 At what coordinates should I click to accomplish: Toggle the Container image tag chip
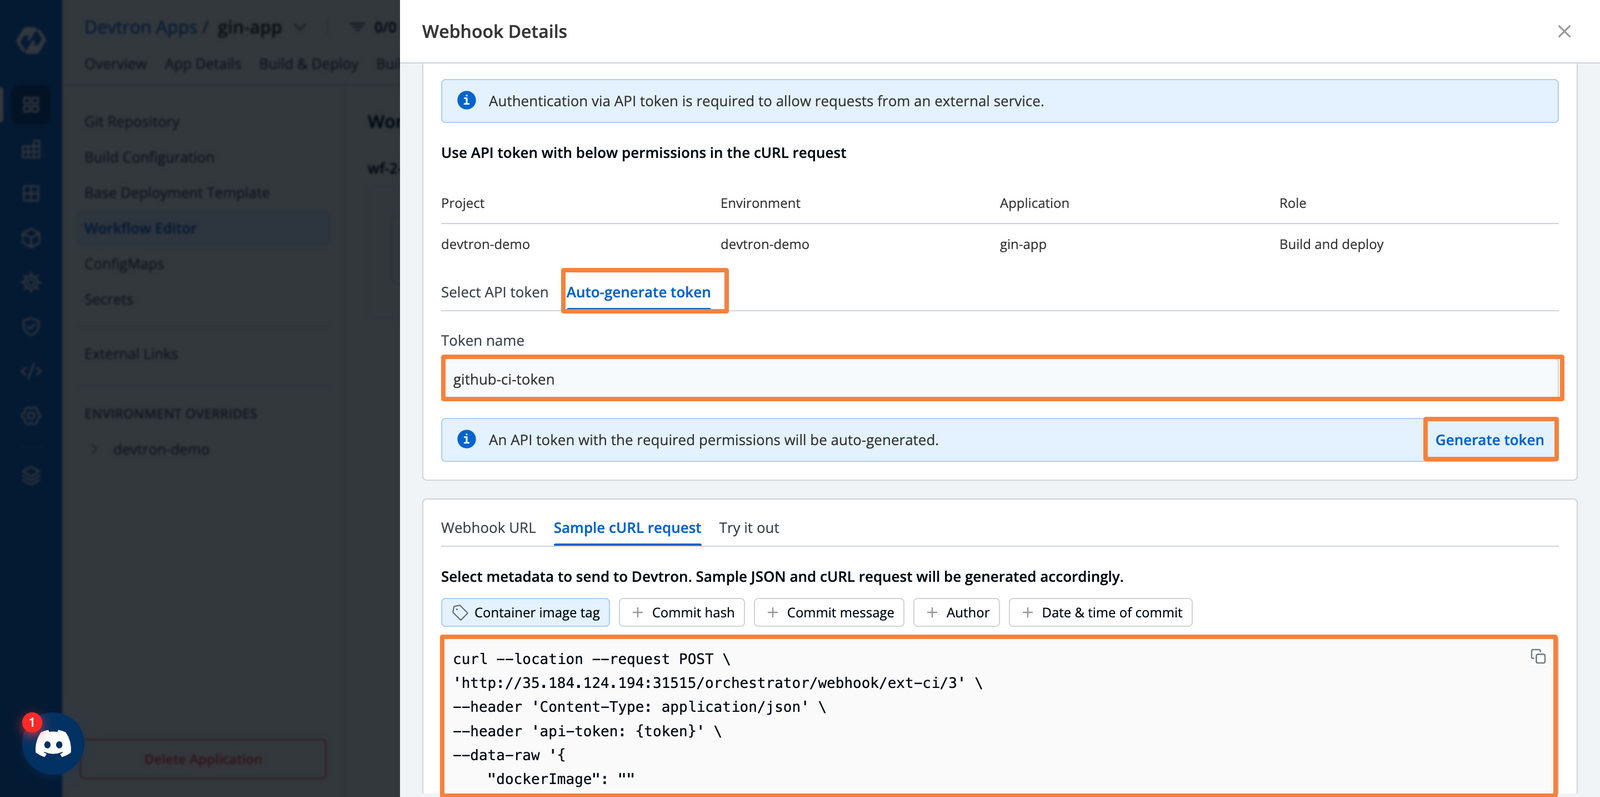526,612
